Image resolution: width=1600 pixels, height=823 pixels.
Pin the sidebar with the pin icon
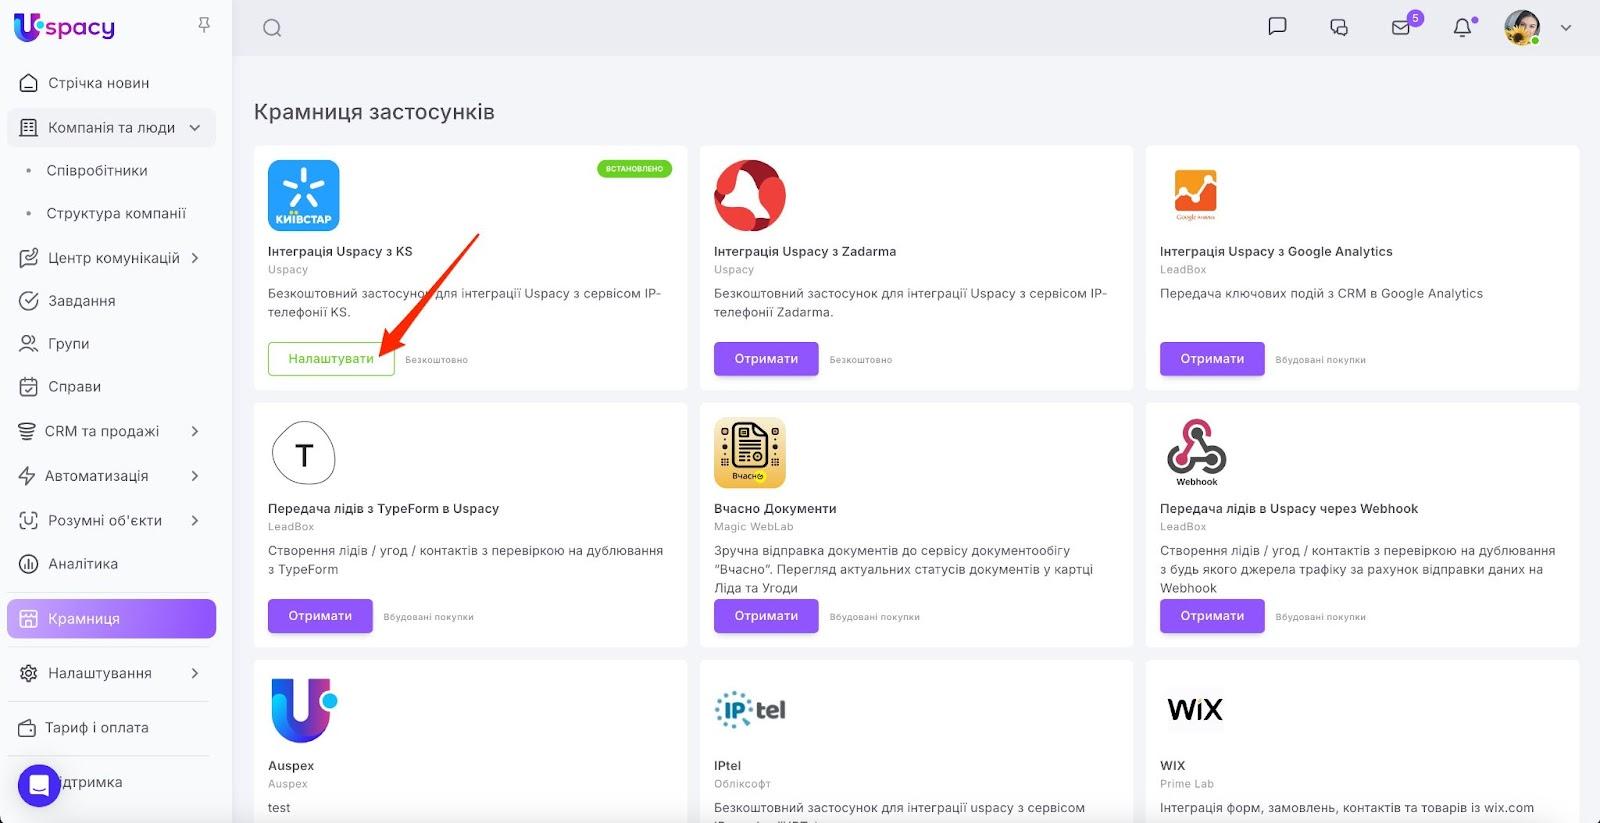click(x=204, y=25)
